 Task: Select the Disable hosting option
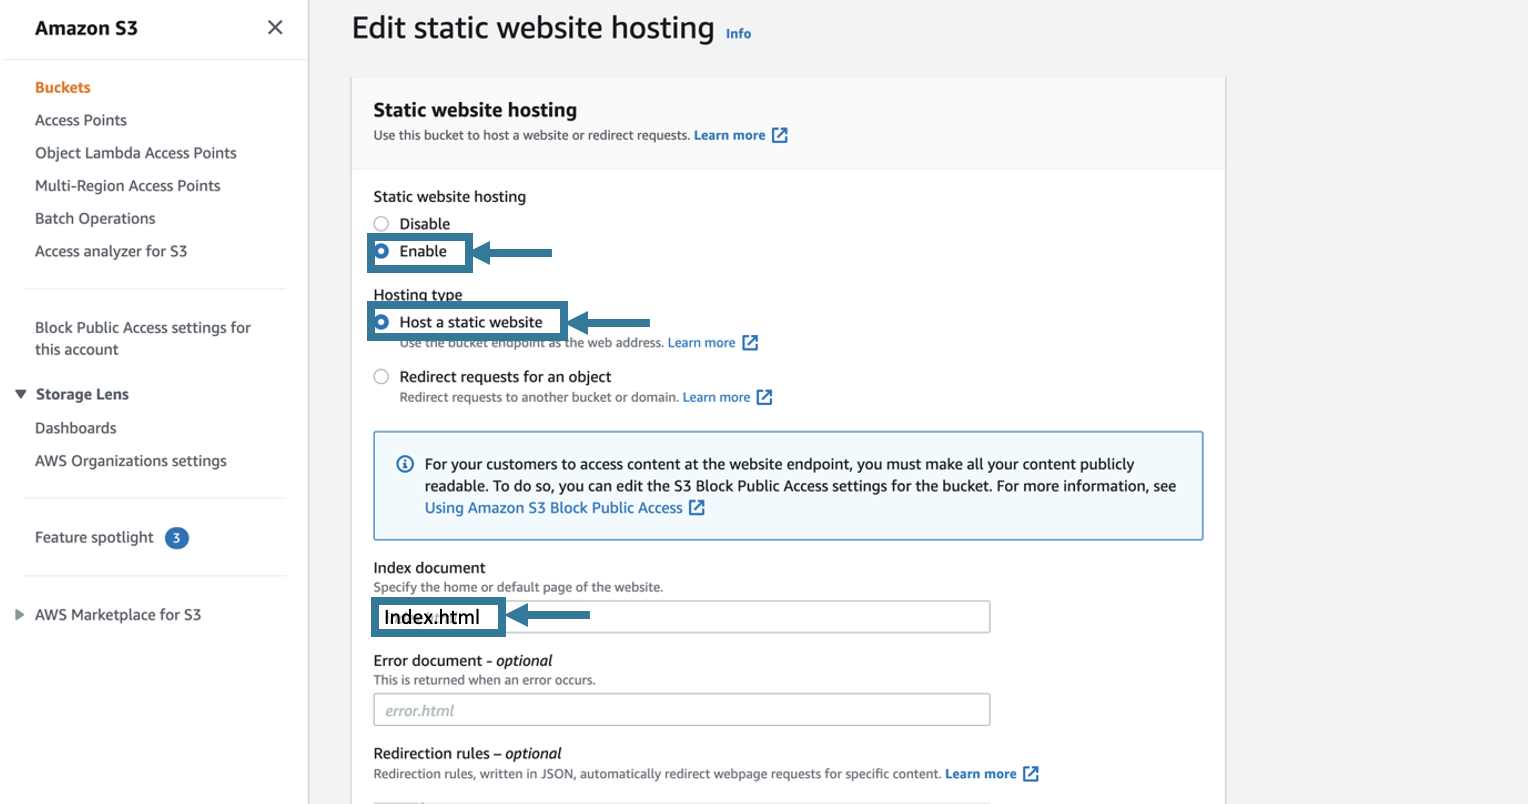coord(381,223)
